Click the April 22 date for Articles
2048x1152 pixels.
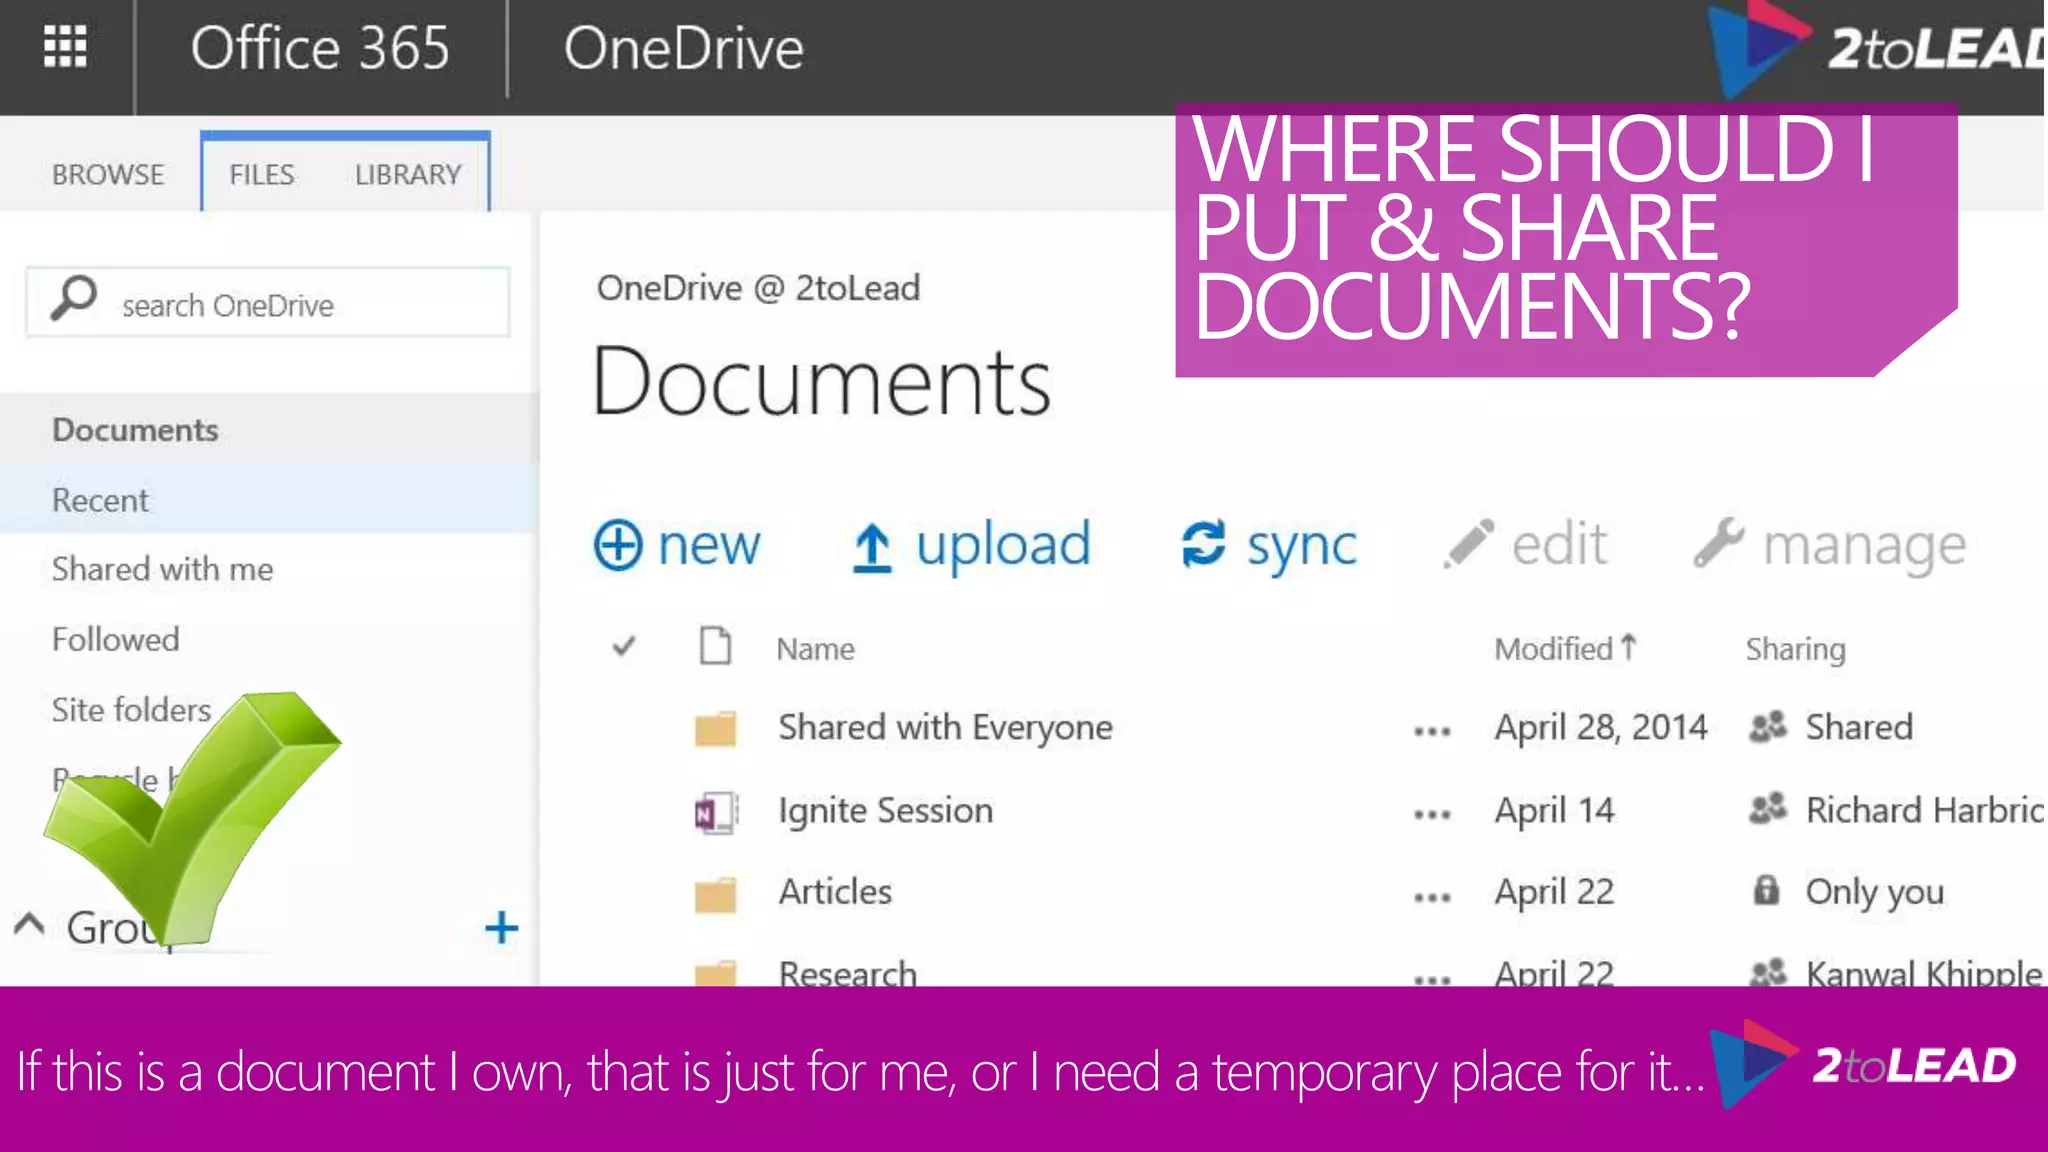pos(1554,891)
